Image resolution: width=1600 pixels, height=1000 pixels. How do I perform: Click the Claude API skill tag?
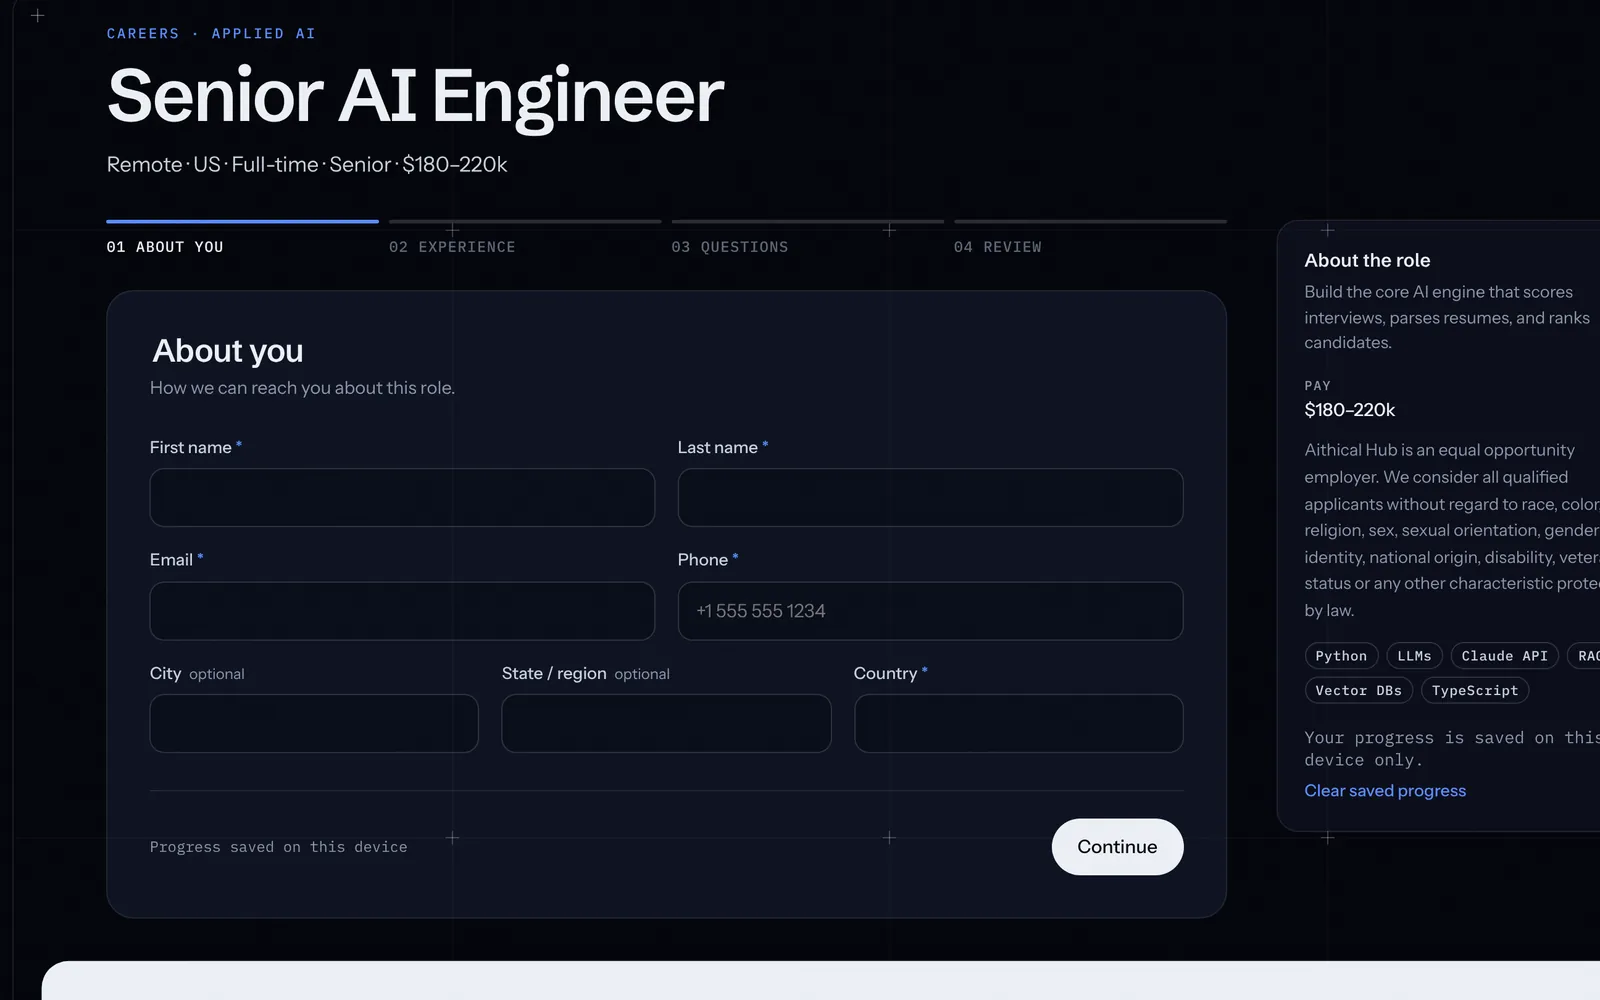pyautogui.click(x=1504, y=656)
